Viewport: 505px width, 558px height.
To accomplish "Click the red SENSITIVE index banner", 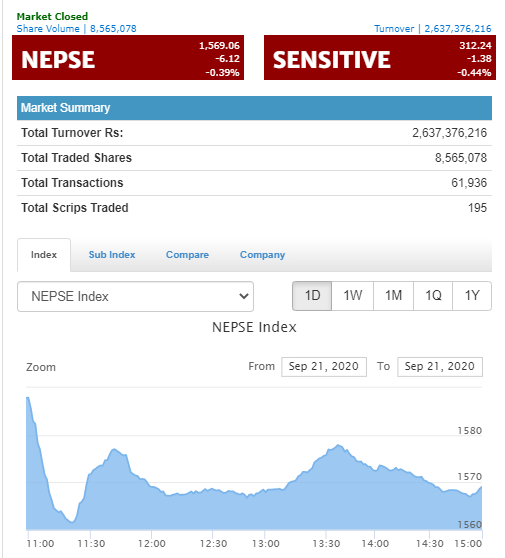I will (x=380, y=58).
